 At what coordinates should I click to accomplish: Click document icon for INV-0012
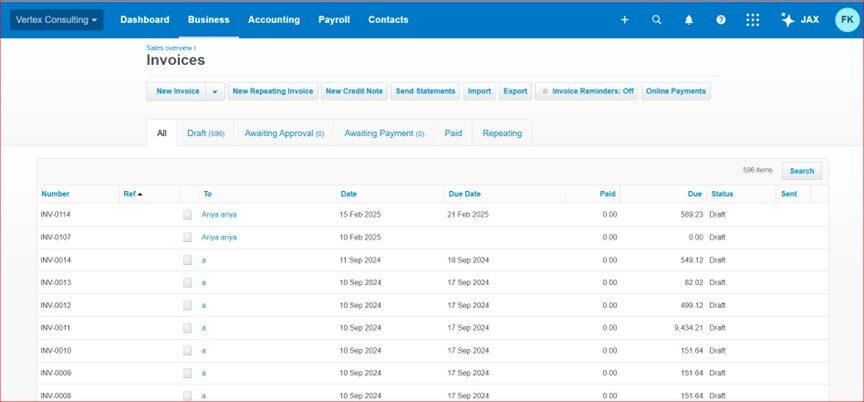pyautogui.click(x=187, y=305)
